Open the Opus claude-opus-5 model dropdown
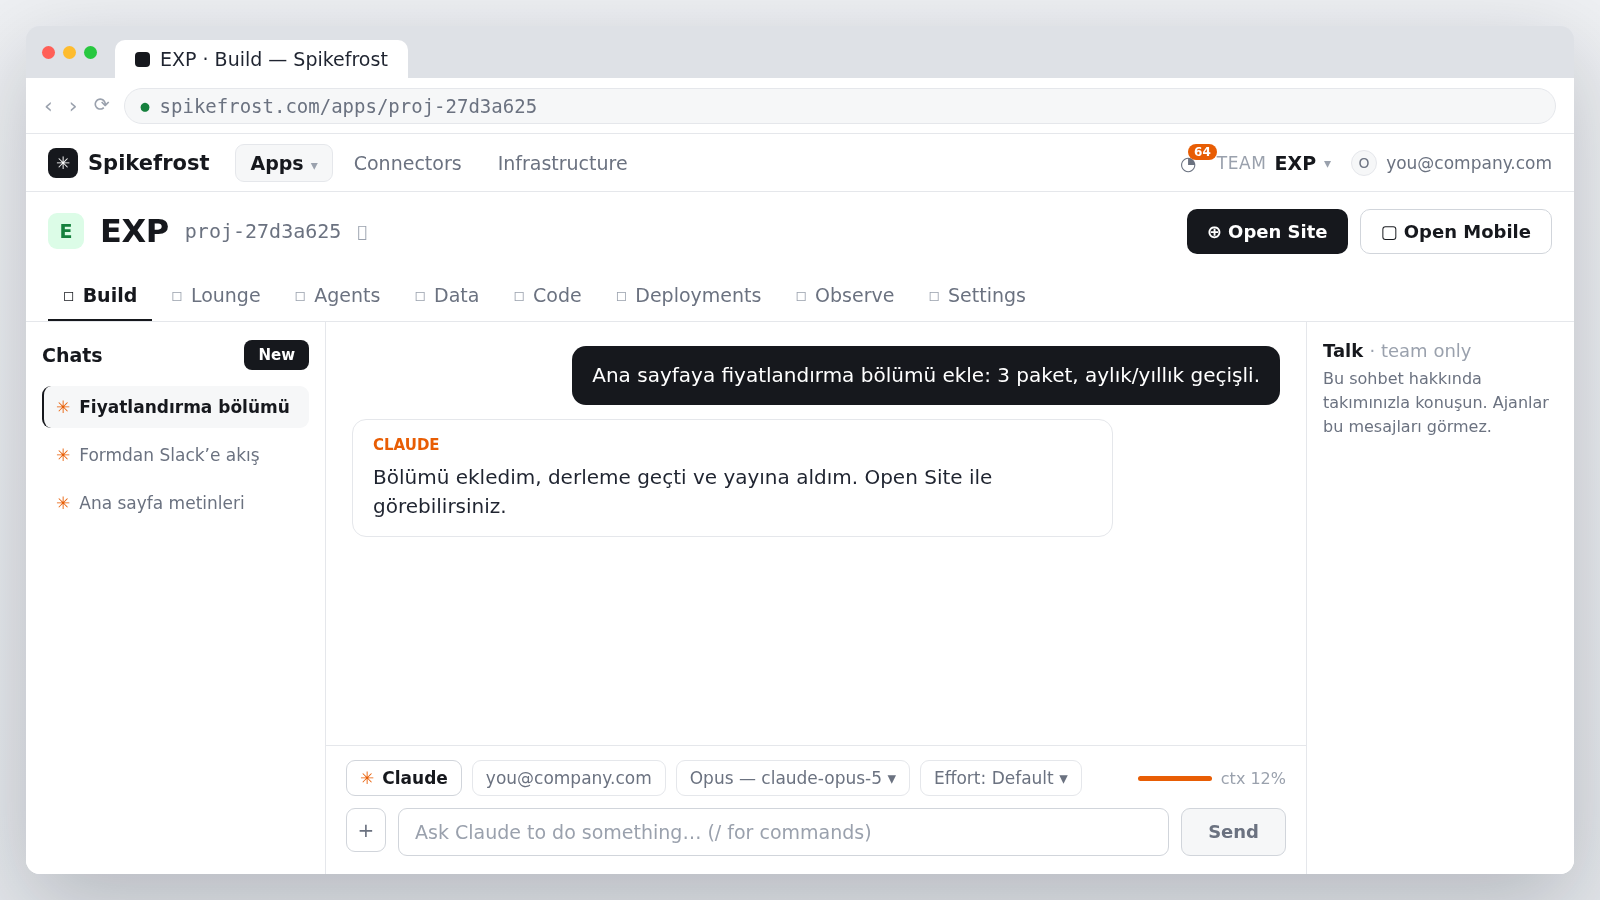 tap(793, 778)
